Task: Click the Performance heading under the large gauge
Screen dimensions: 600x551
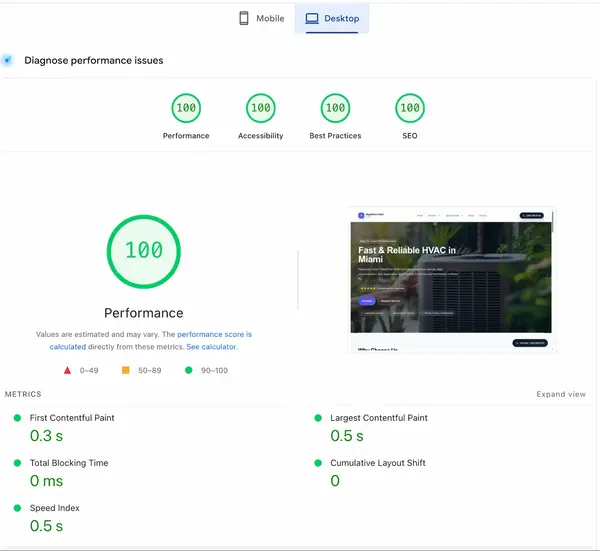Action: (x=143, y=313)
